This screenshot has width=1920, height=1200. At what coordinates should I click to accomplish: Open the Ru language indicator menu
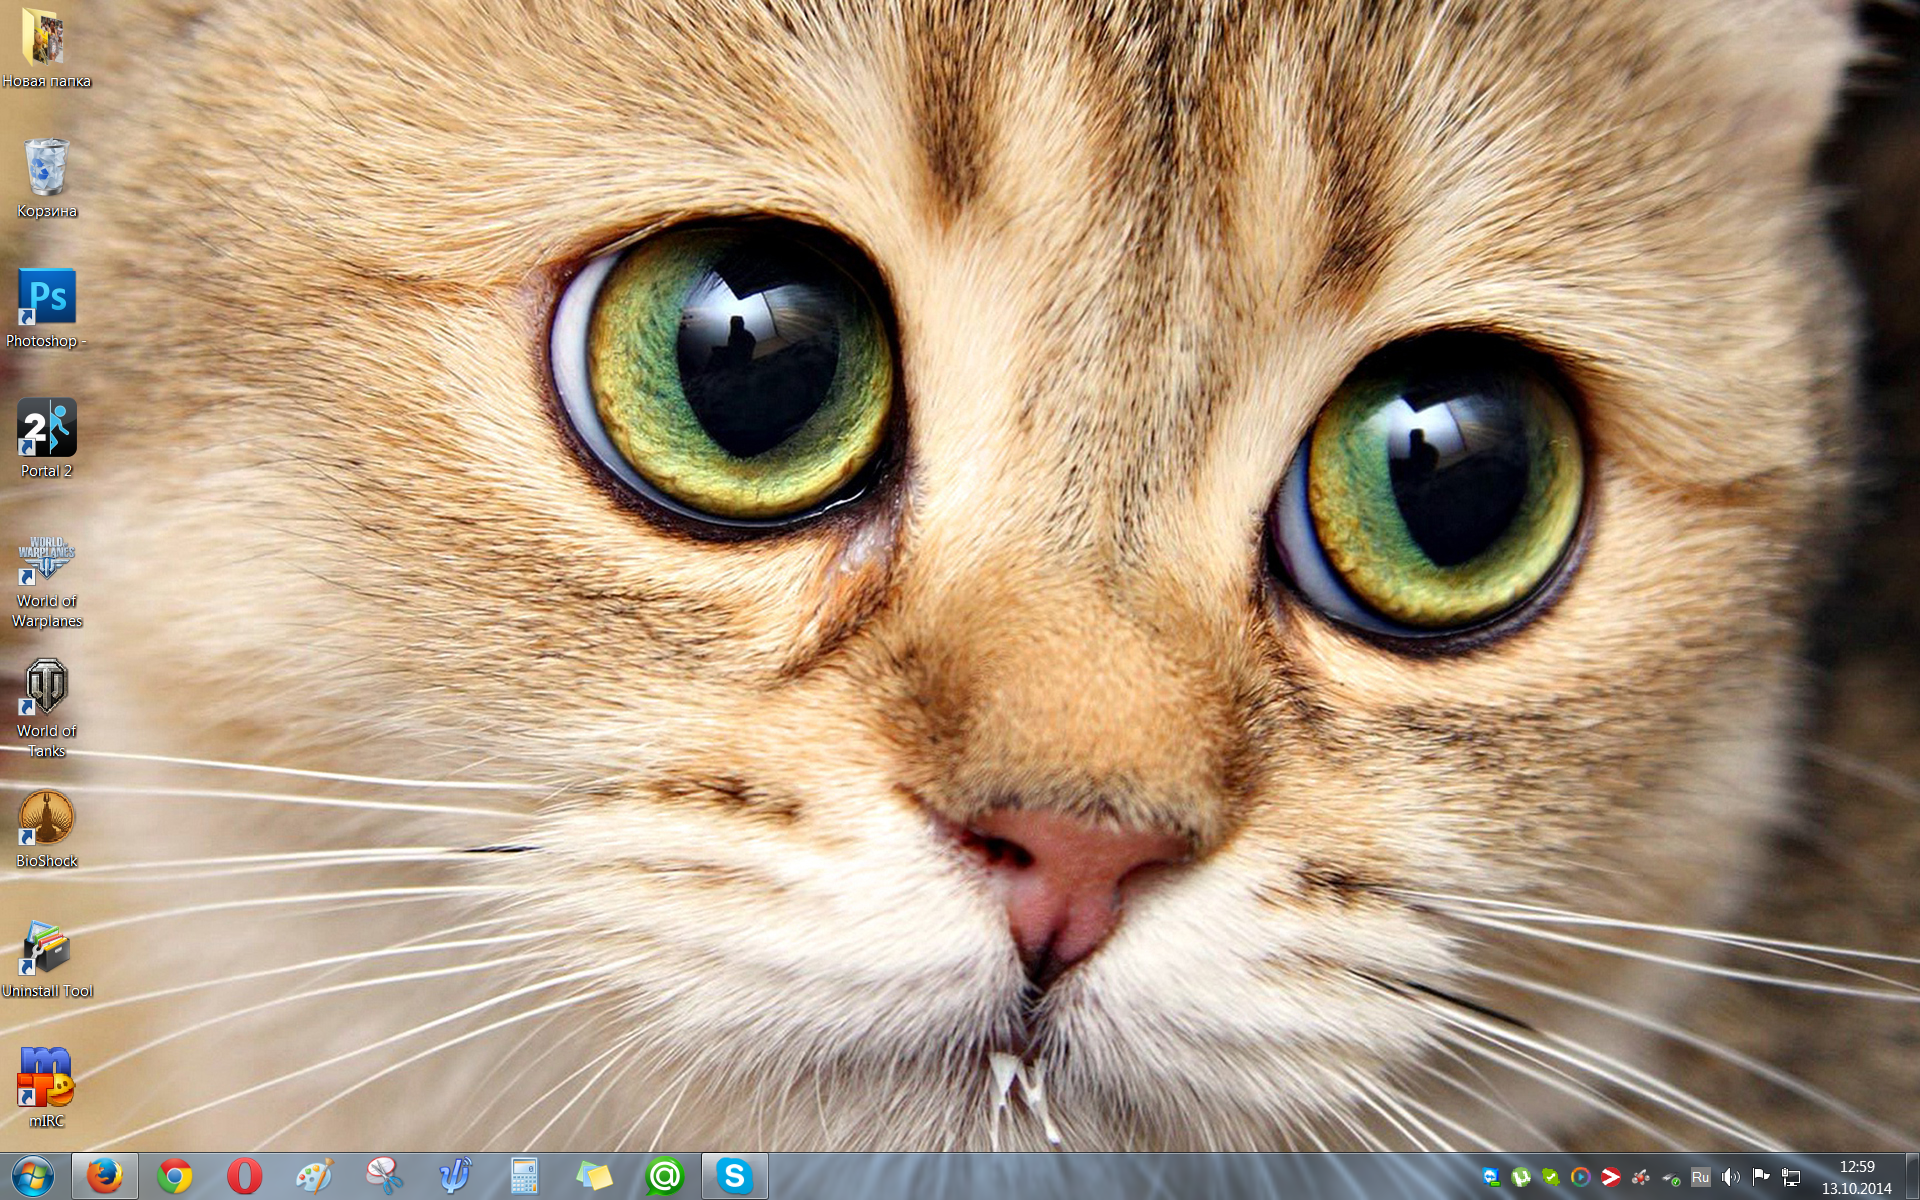click(1700, 1177)
